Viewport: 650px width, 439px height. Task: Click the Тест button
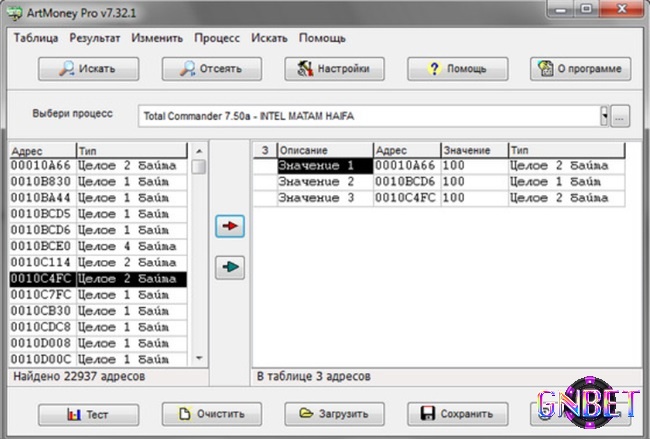point(88,414)
